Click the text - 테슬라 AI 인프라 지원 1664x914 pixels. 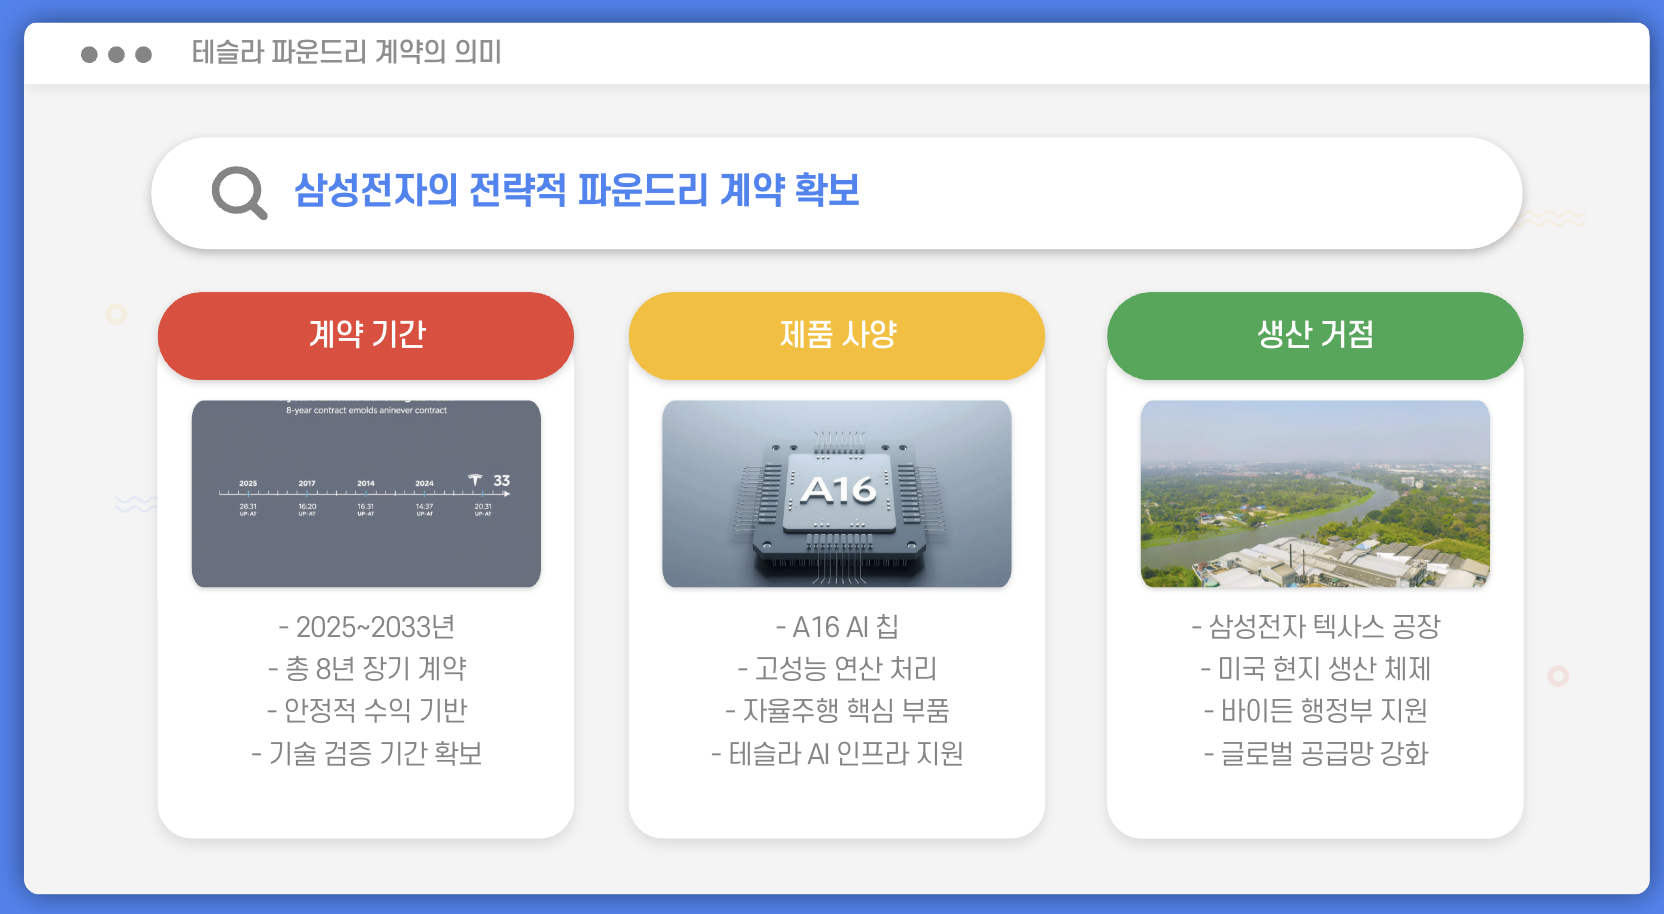(838, 753)
